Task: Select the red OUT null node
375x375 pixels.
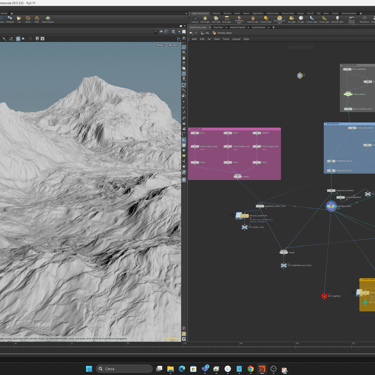Action: [x=324, y=296]
